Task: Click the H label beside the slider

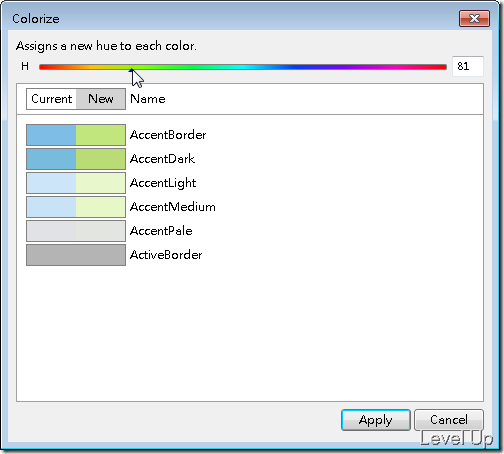Action: (25, 66)
